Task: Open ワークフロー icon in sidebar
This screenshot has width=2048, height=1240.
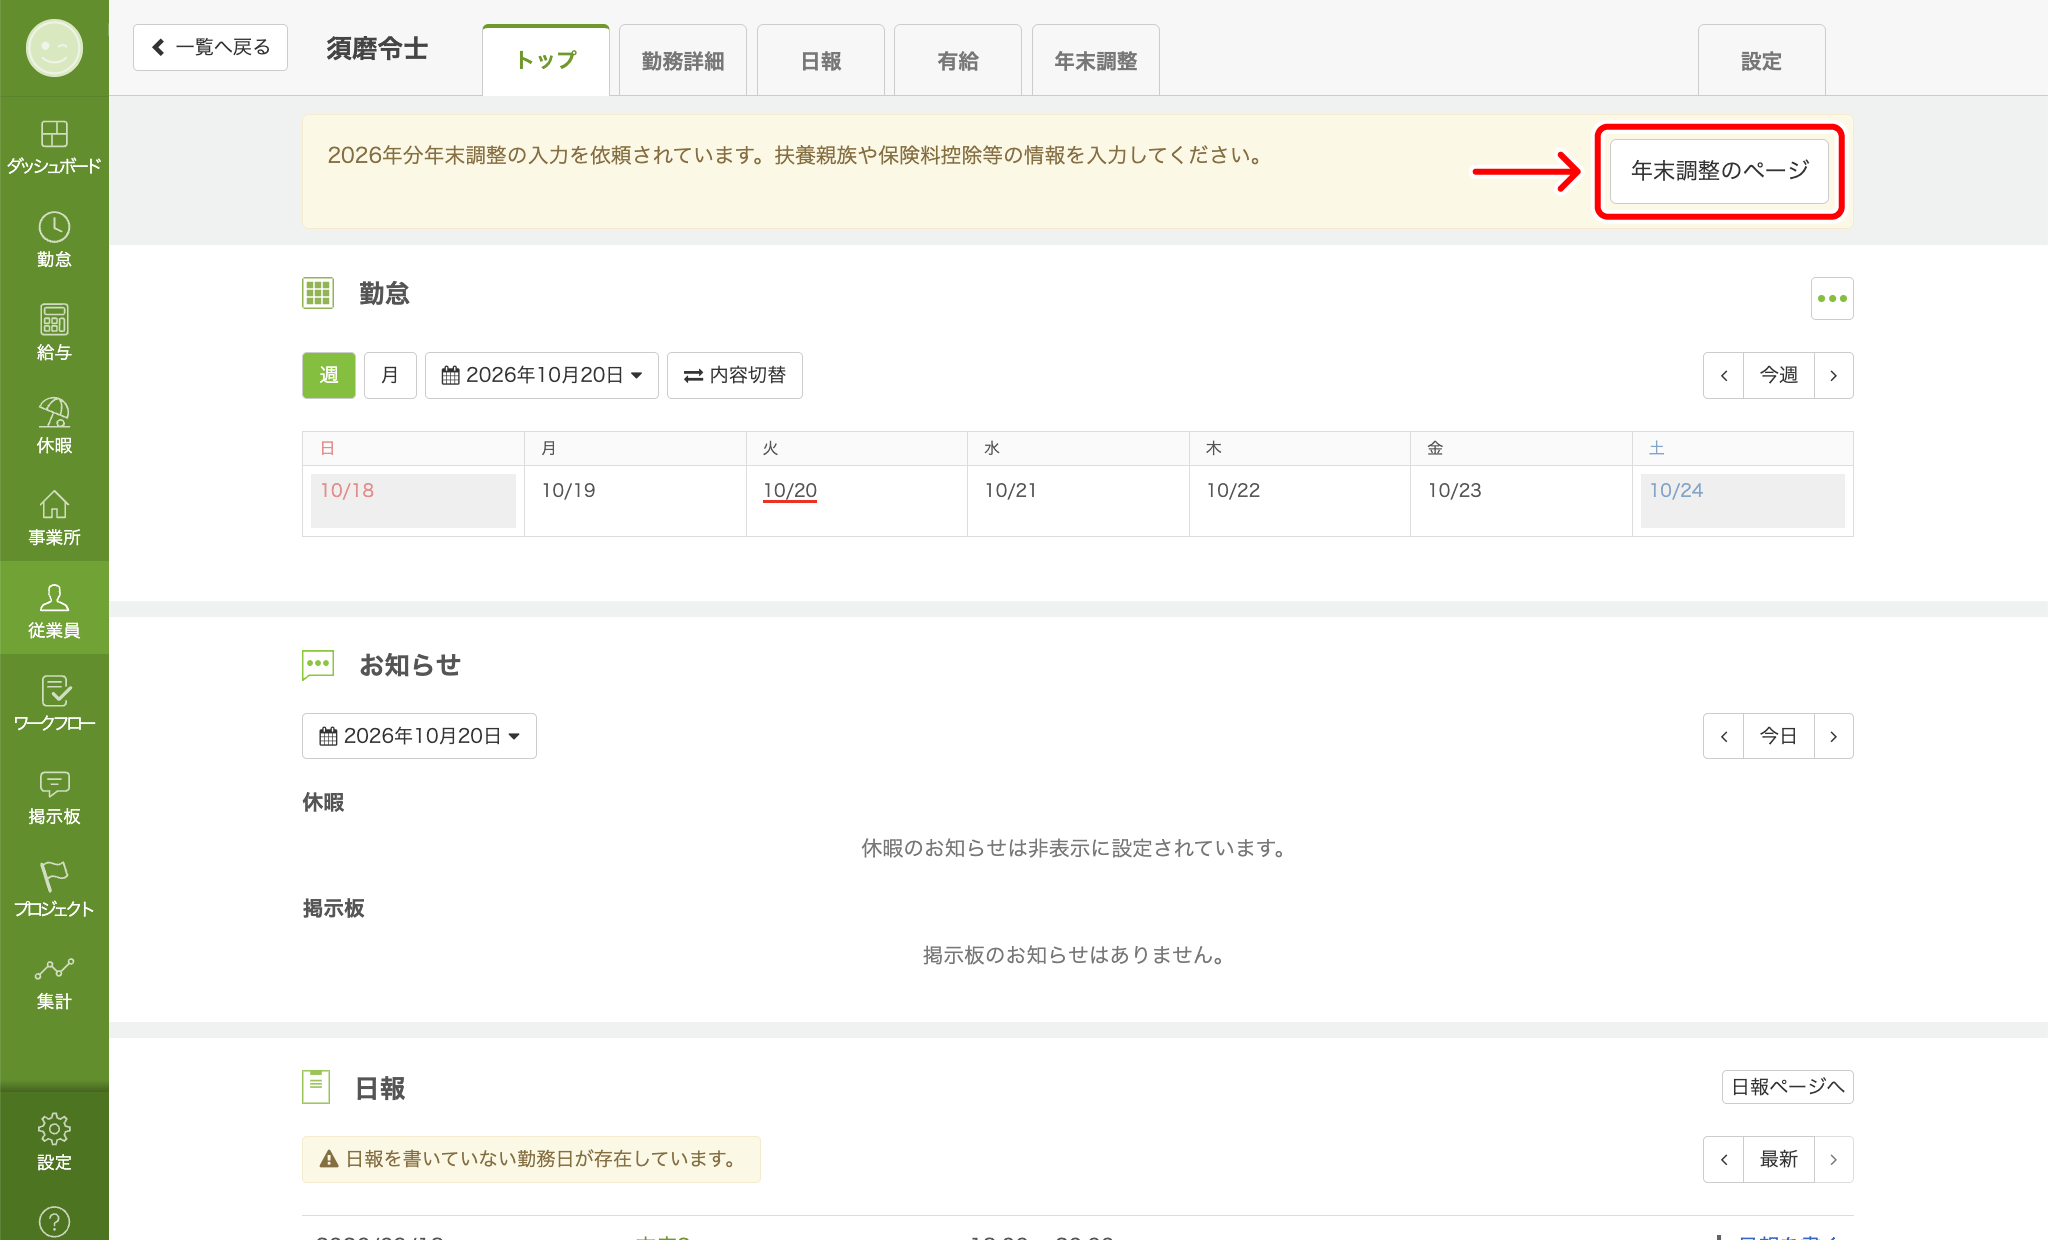Action: point(54,703)
